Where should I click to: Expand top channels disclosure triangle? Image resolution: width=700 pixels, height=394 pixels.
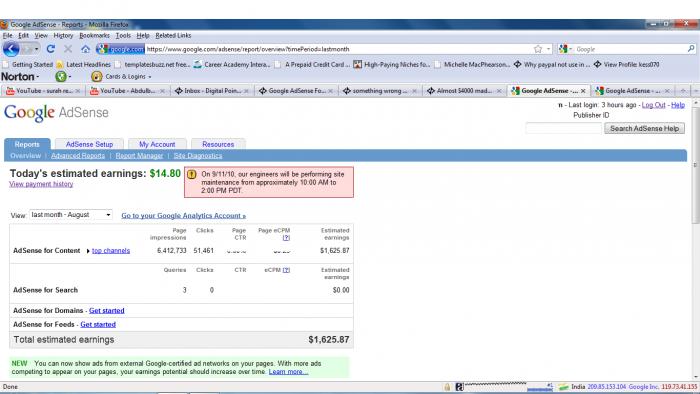[88, 251]
